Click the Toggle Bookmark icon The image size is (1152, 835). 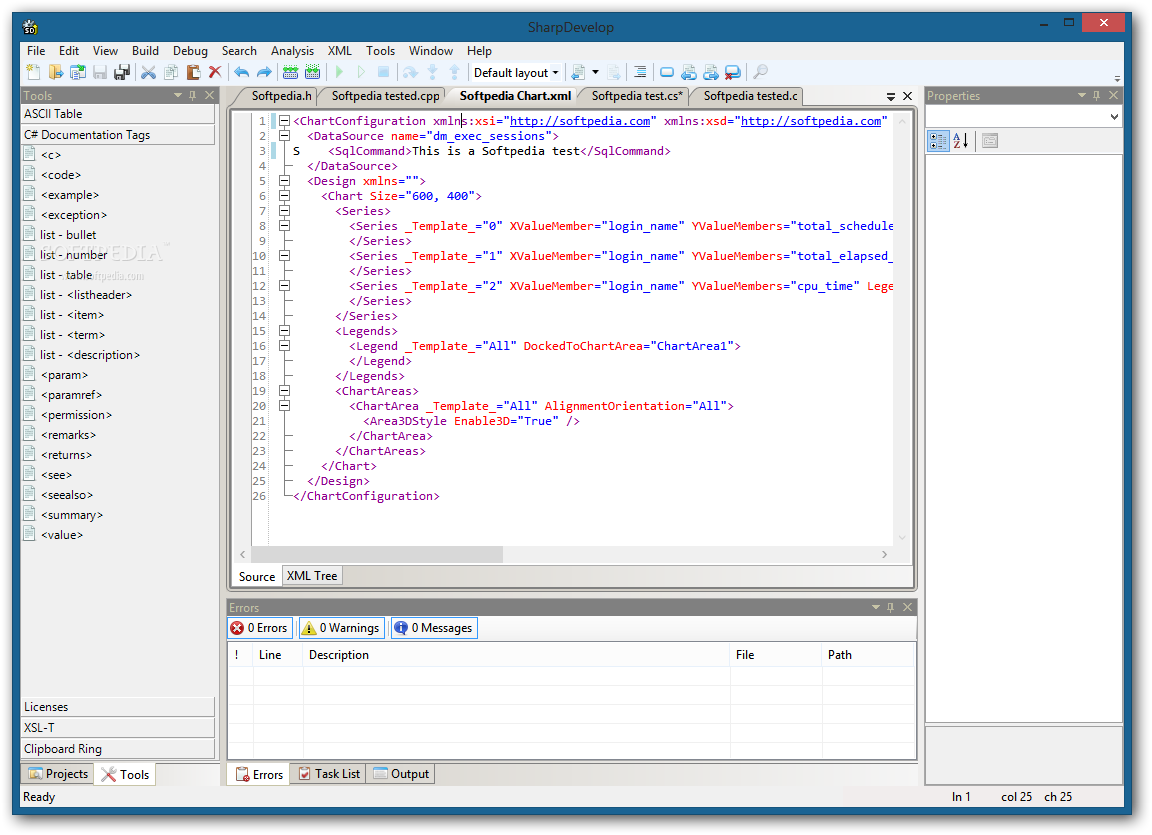tap(667, 72)
